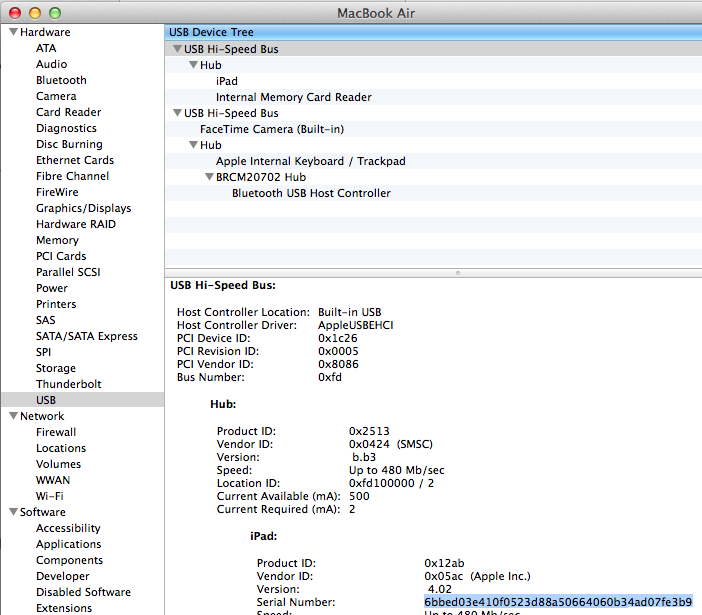The image size is (702, 615).
Task: Select BRCM20702 Hub row
Action: (x=433, y=177)
